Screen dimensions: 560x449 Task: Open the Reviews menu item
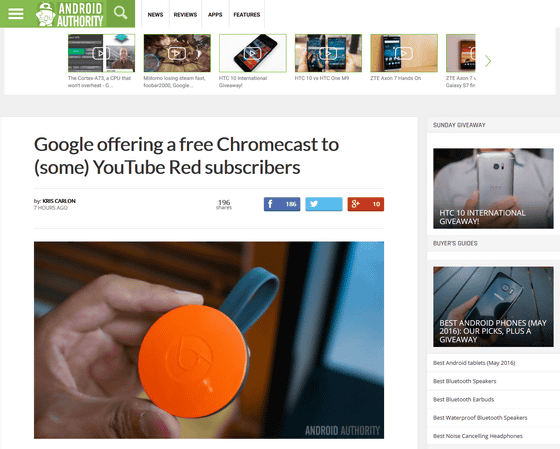(185, 15)
